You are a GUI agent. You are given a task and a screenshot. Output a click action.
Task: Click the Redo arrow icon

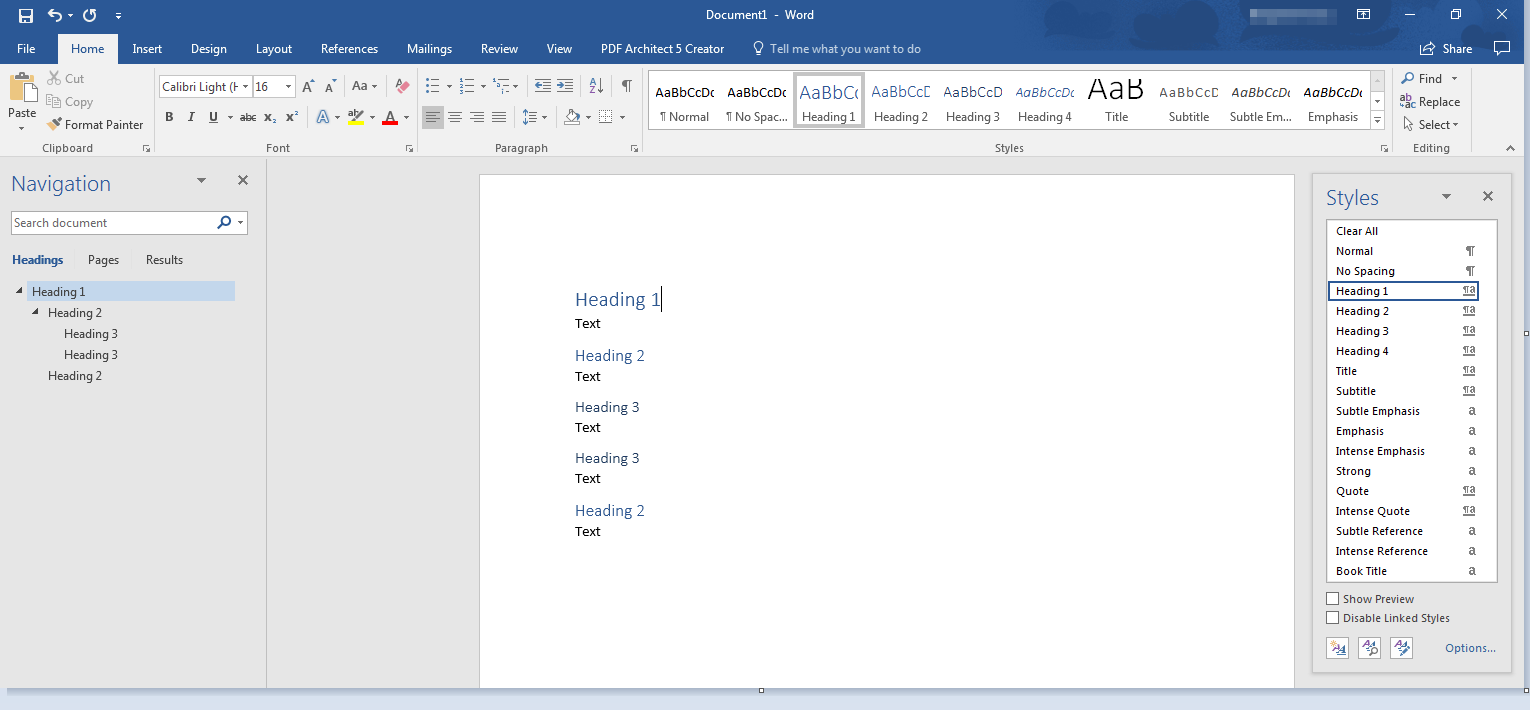(90, 15)
